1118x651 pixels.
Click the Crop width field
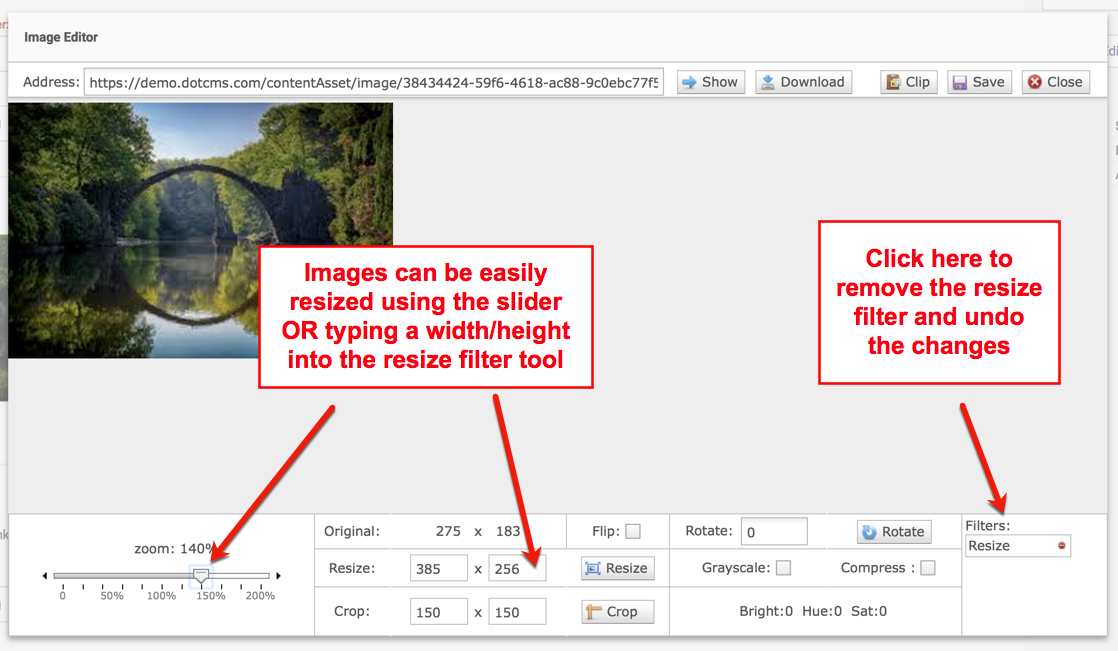[438, 612]
